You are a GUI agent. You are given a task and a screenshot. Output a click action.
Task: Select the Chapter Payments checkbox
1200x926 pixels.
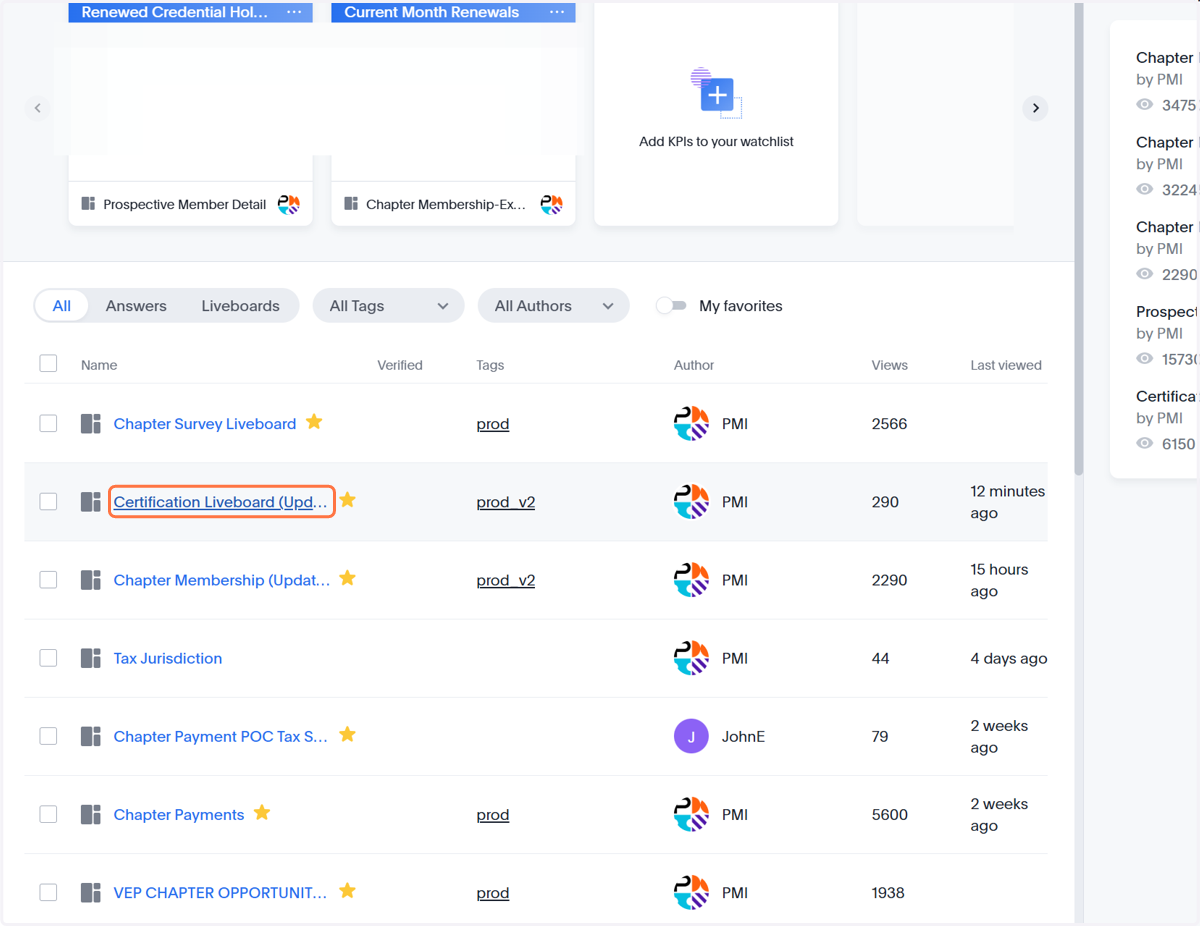[x=48, y=815]
